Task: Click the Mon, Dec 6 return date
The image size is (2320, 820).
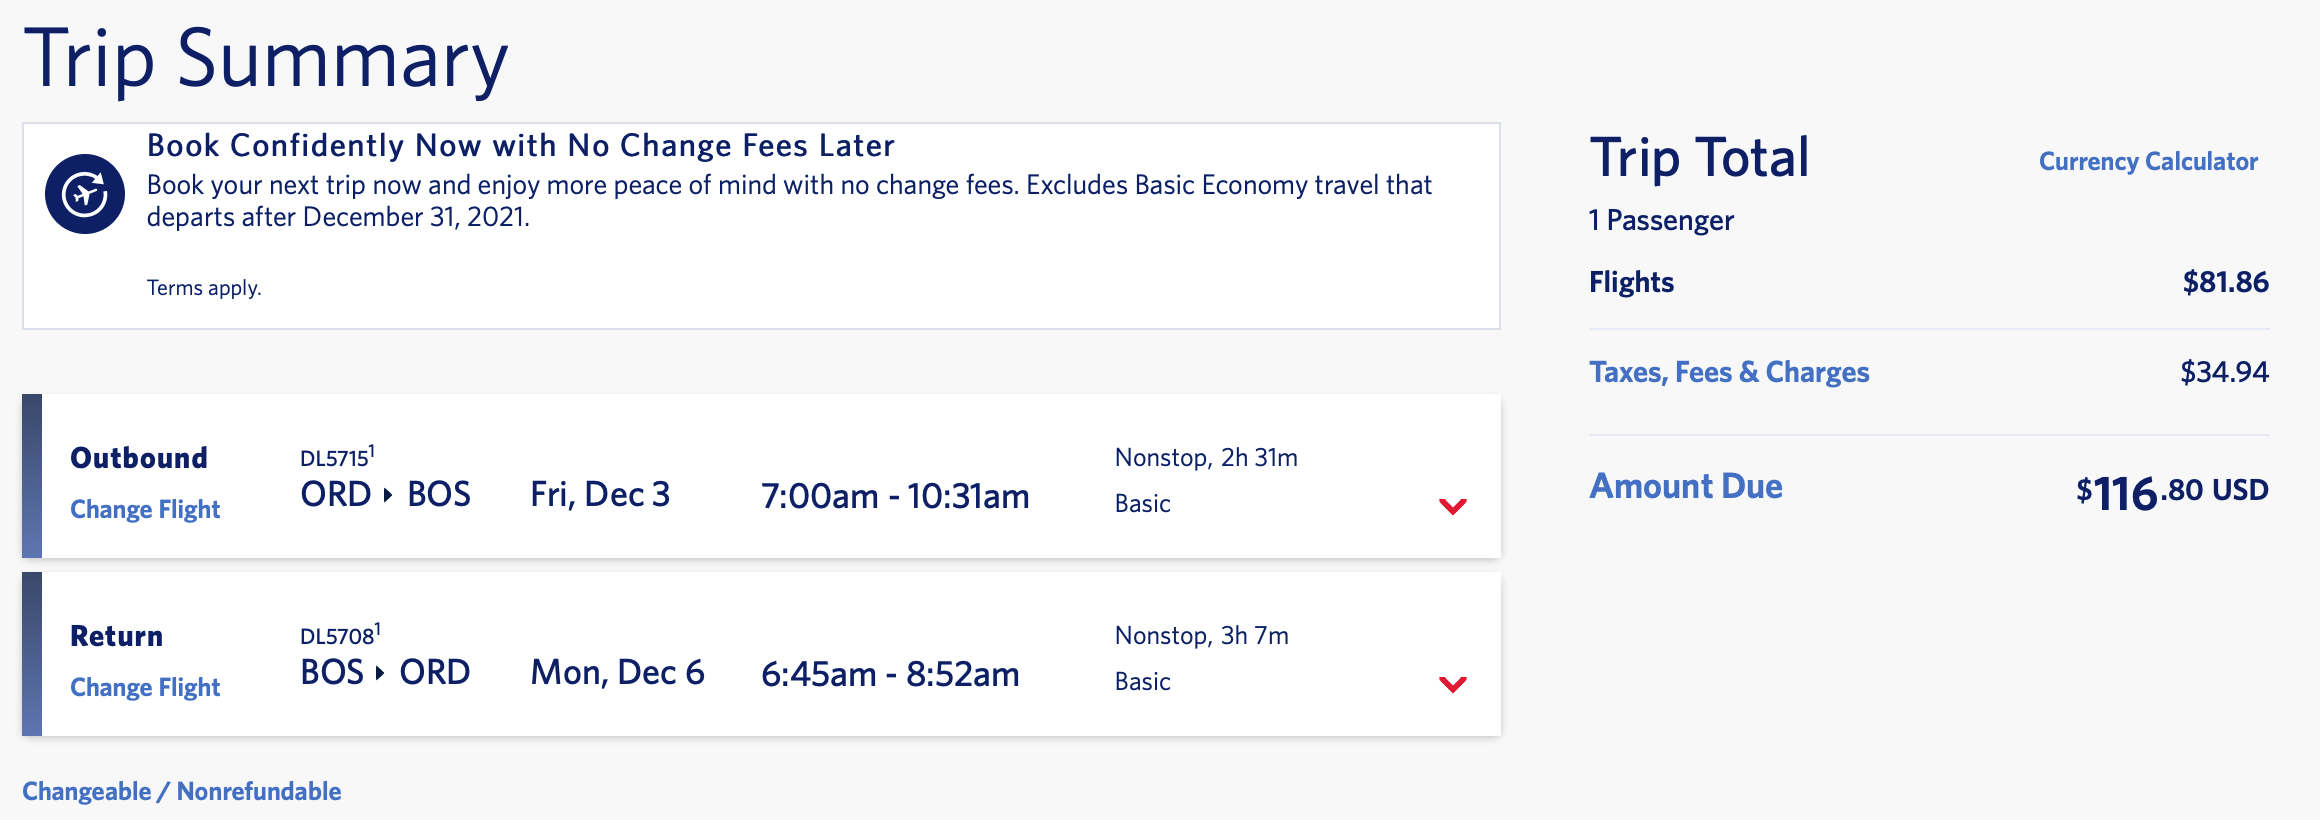Action: pos(617,673)
